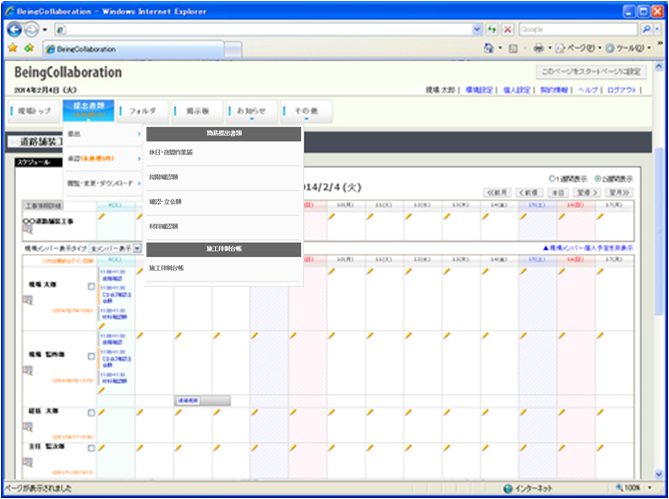Go to previous month with ≪前月 button
Screen dimensions: 669x499
tap(497, 193)
